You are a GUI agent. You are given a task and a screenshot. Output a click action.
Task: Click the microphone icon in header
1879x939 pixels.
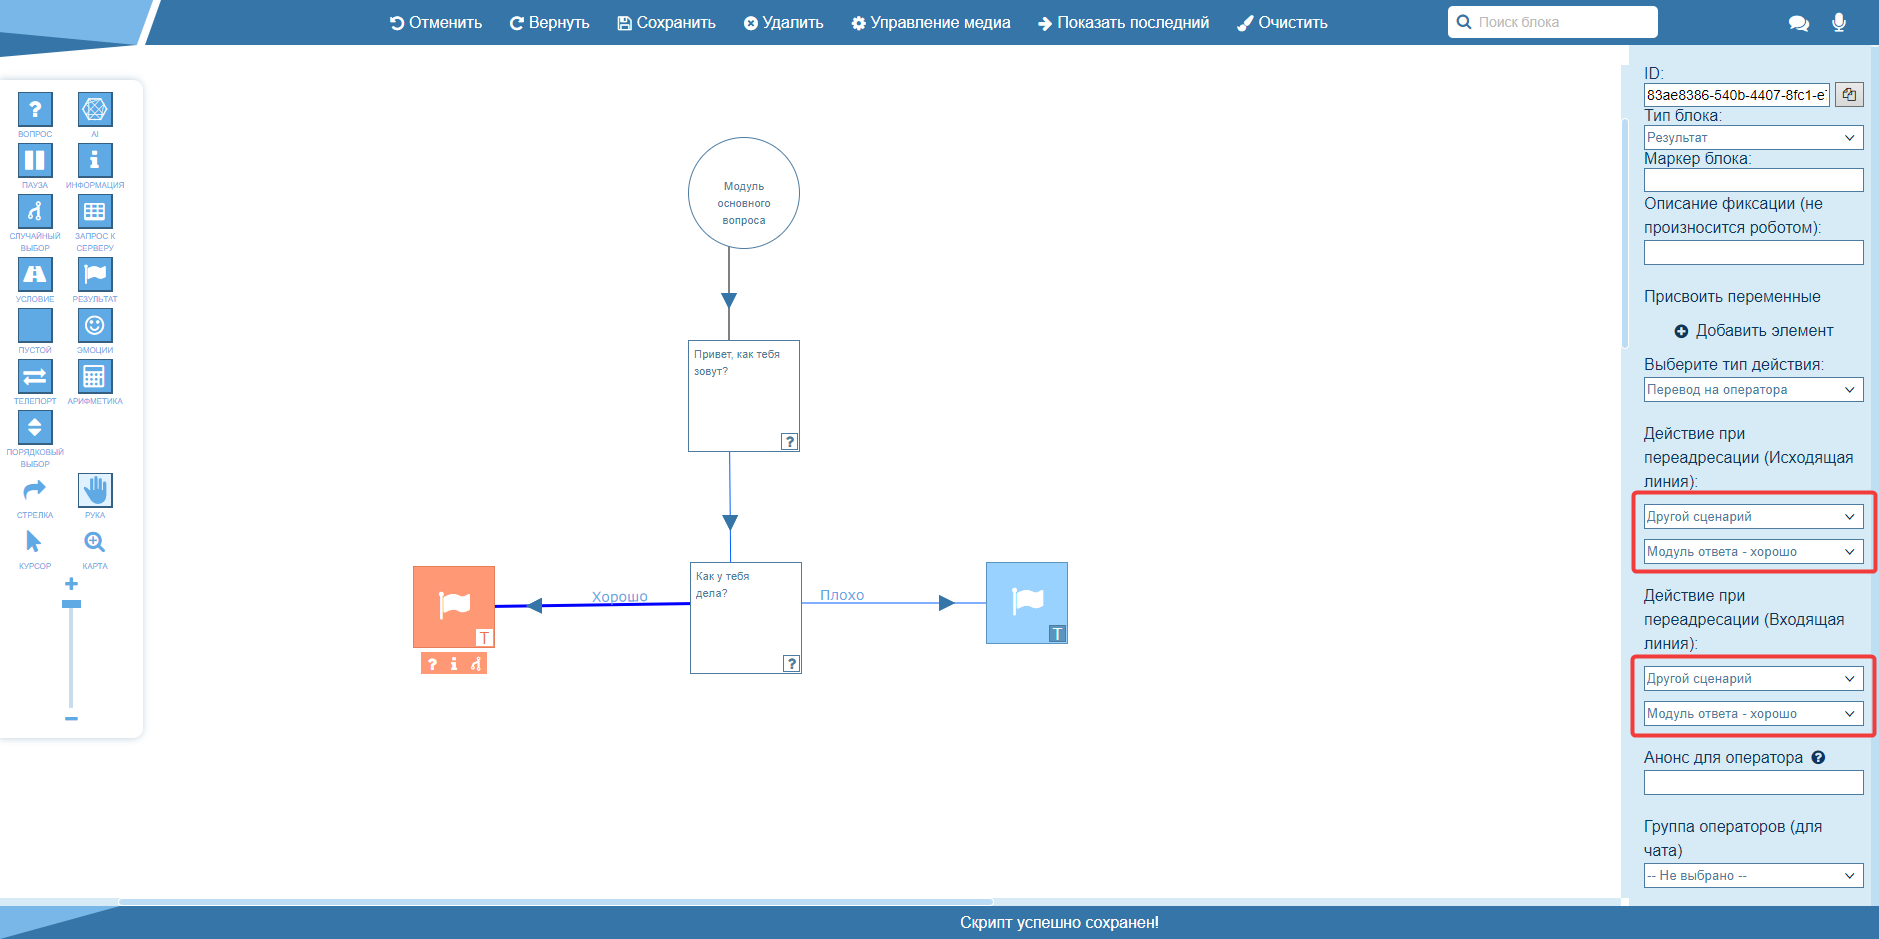(x=1839, y=22)
